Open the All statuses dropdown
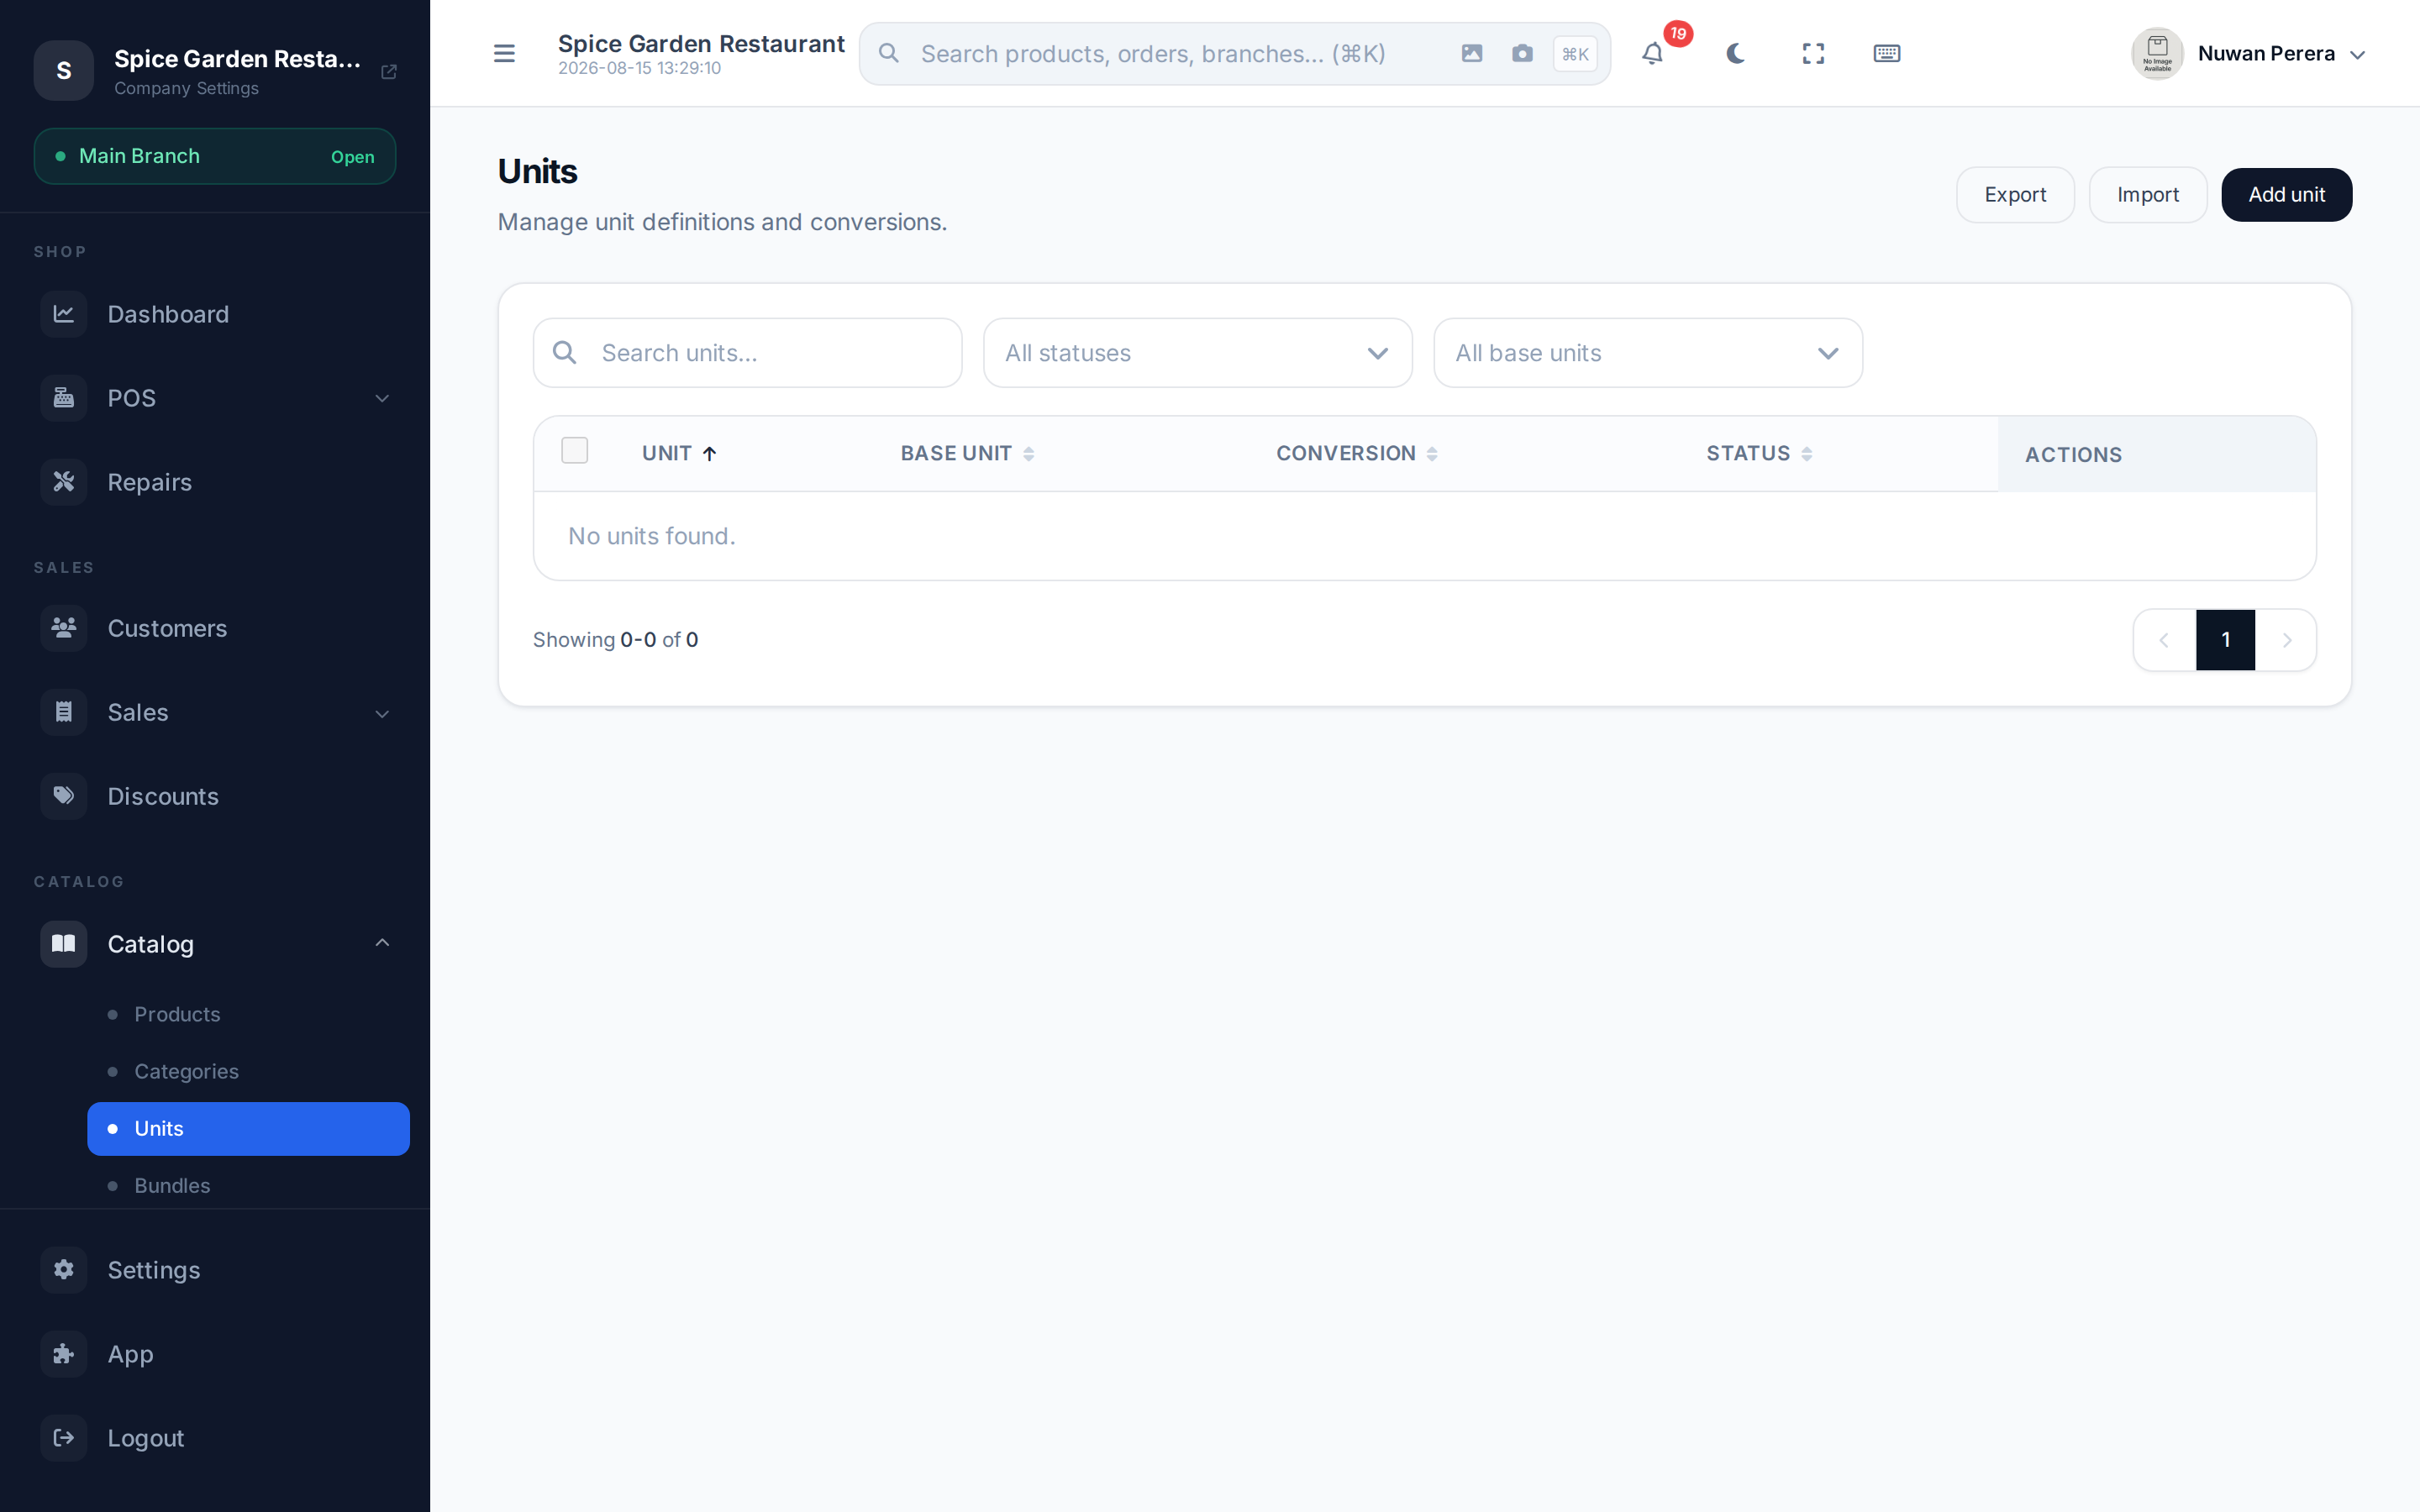The image size is (2420, 1512). 1197,353
